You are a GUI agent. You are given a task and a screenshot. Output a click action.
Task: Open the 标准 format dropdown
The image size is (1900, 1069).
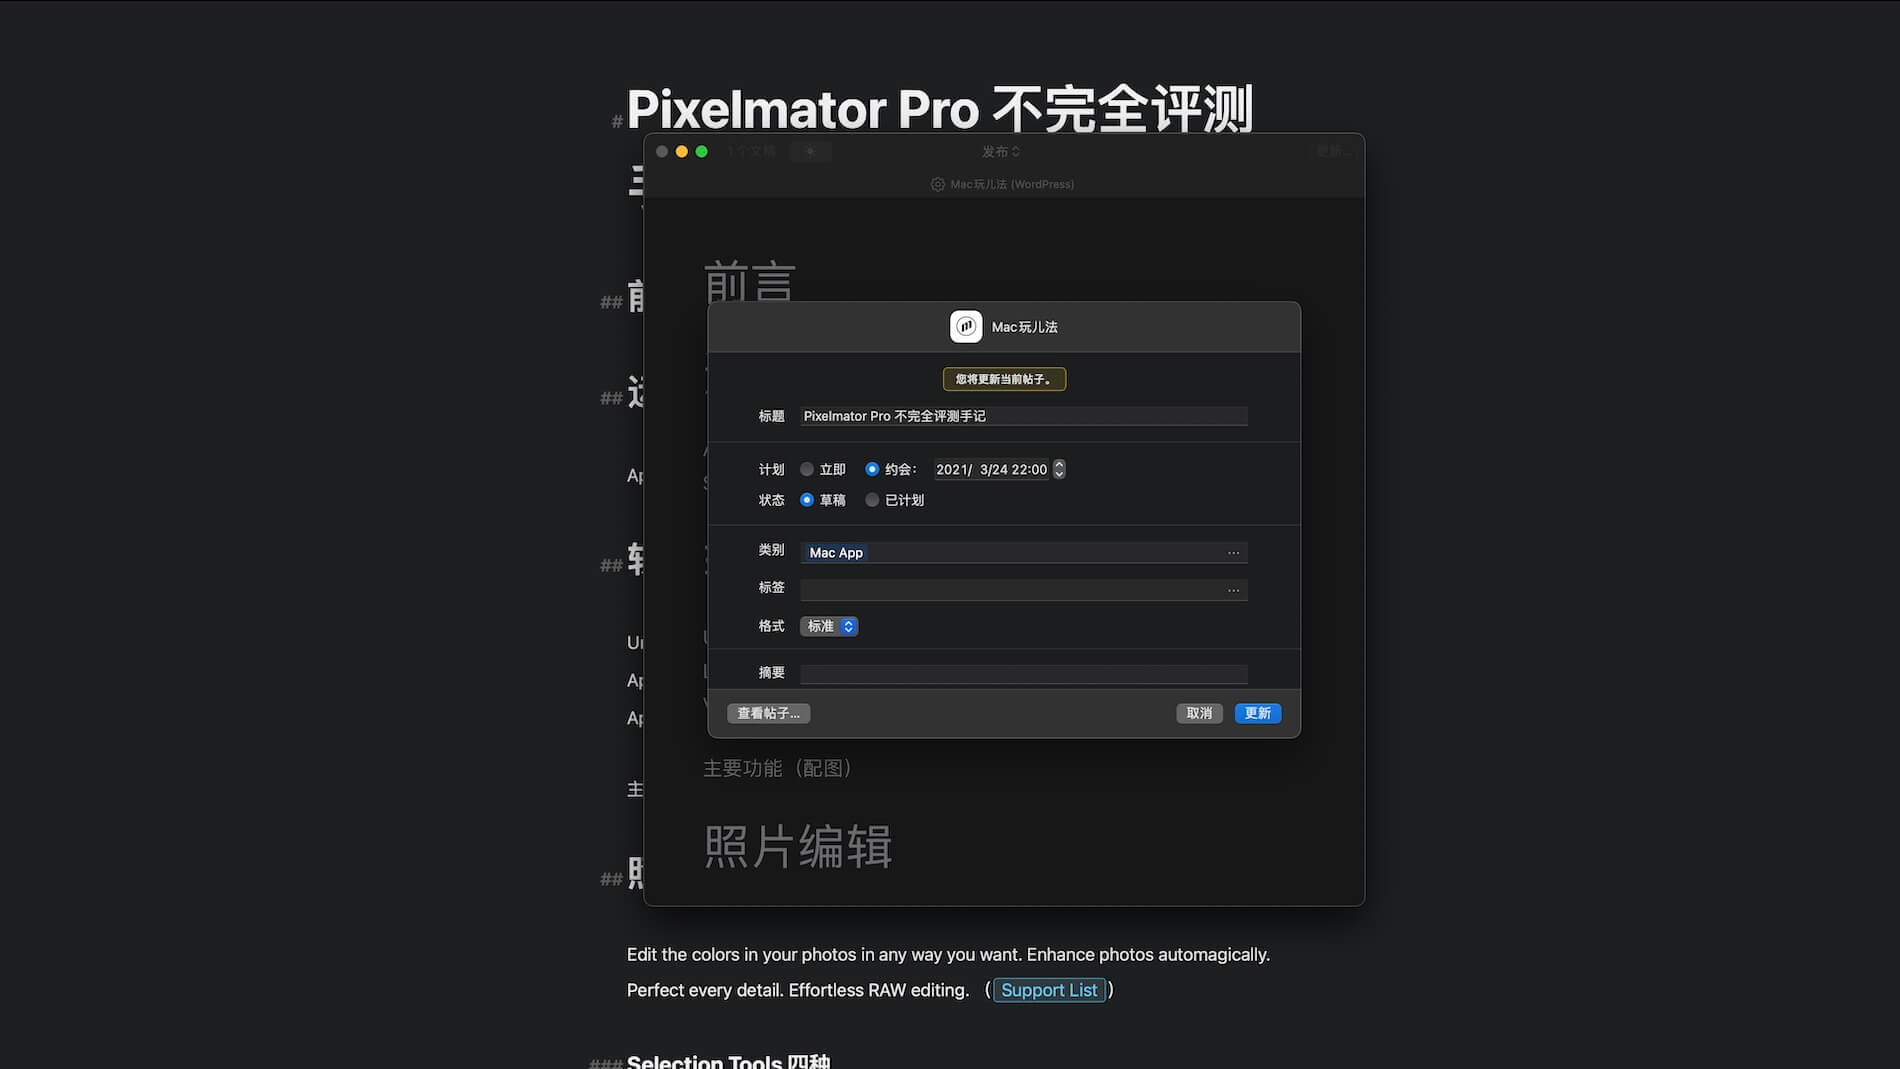(x=829, y=626)
